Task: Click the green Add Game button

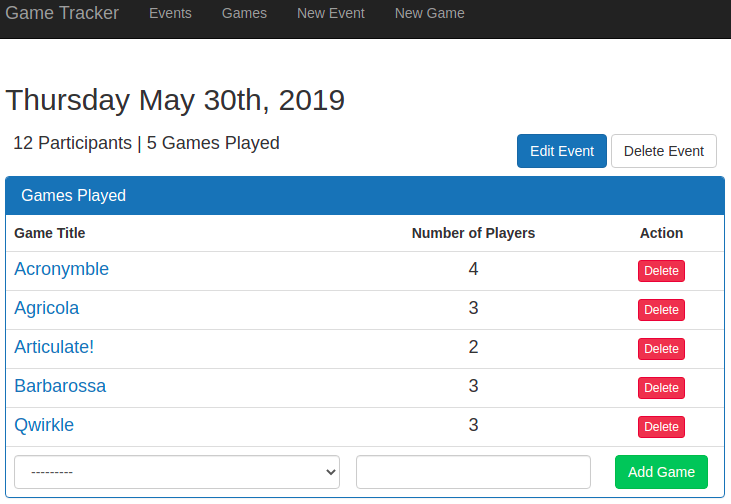Action: pyautogui.click(x=661, y=472)
